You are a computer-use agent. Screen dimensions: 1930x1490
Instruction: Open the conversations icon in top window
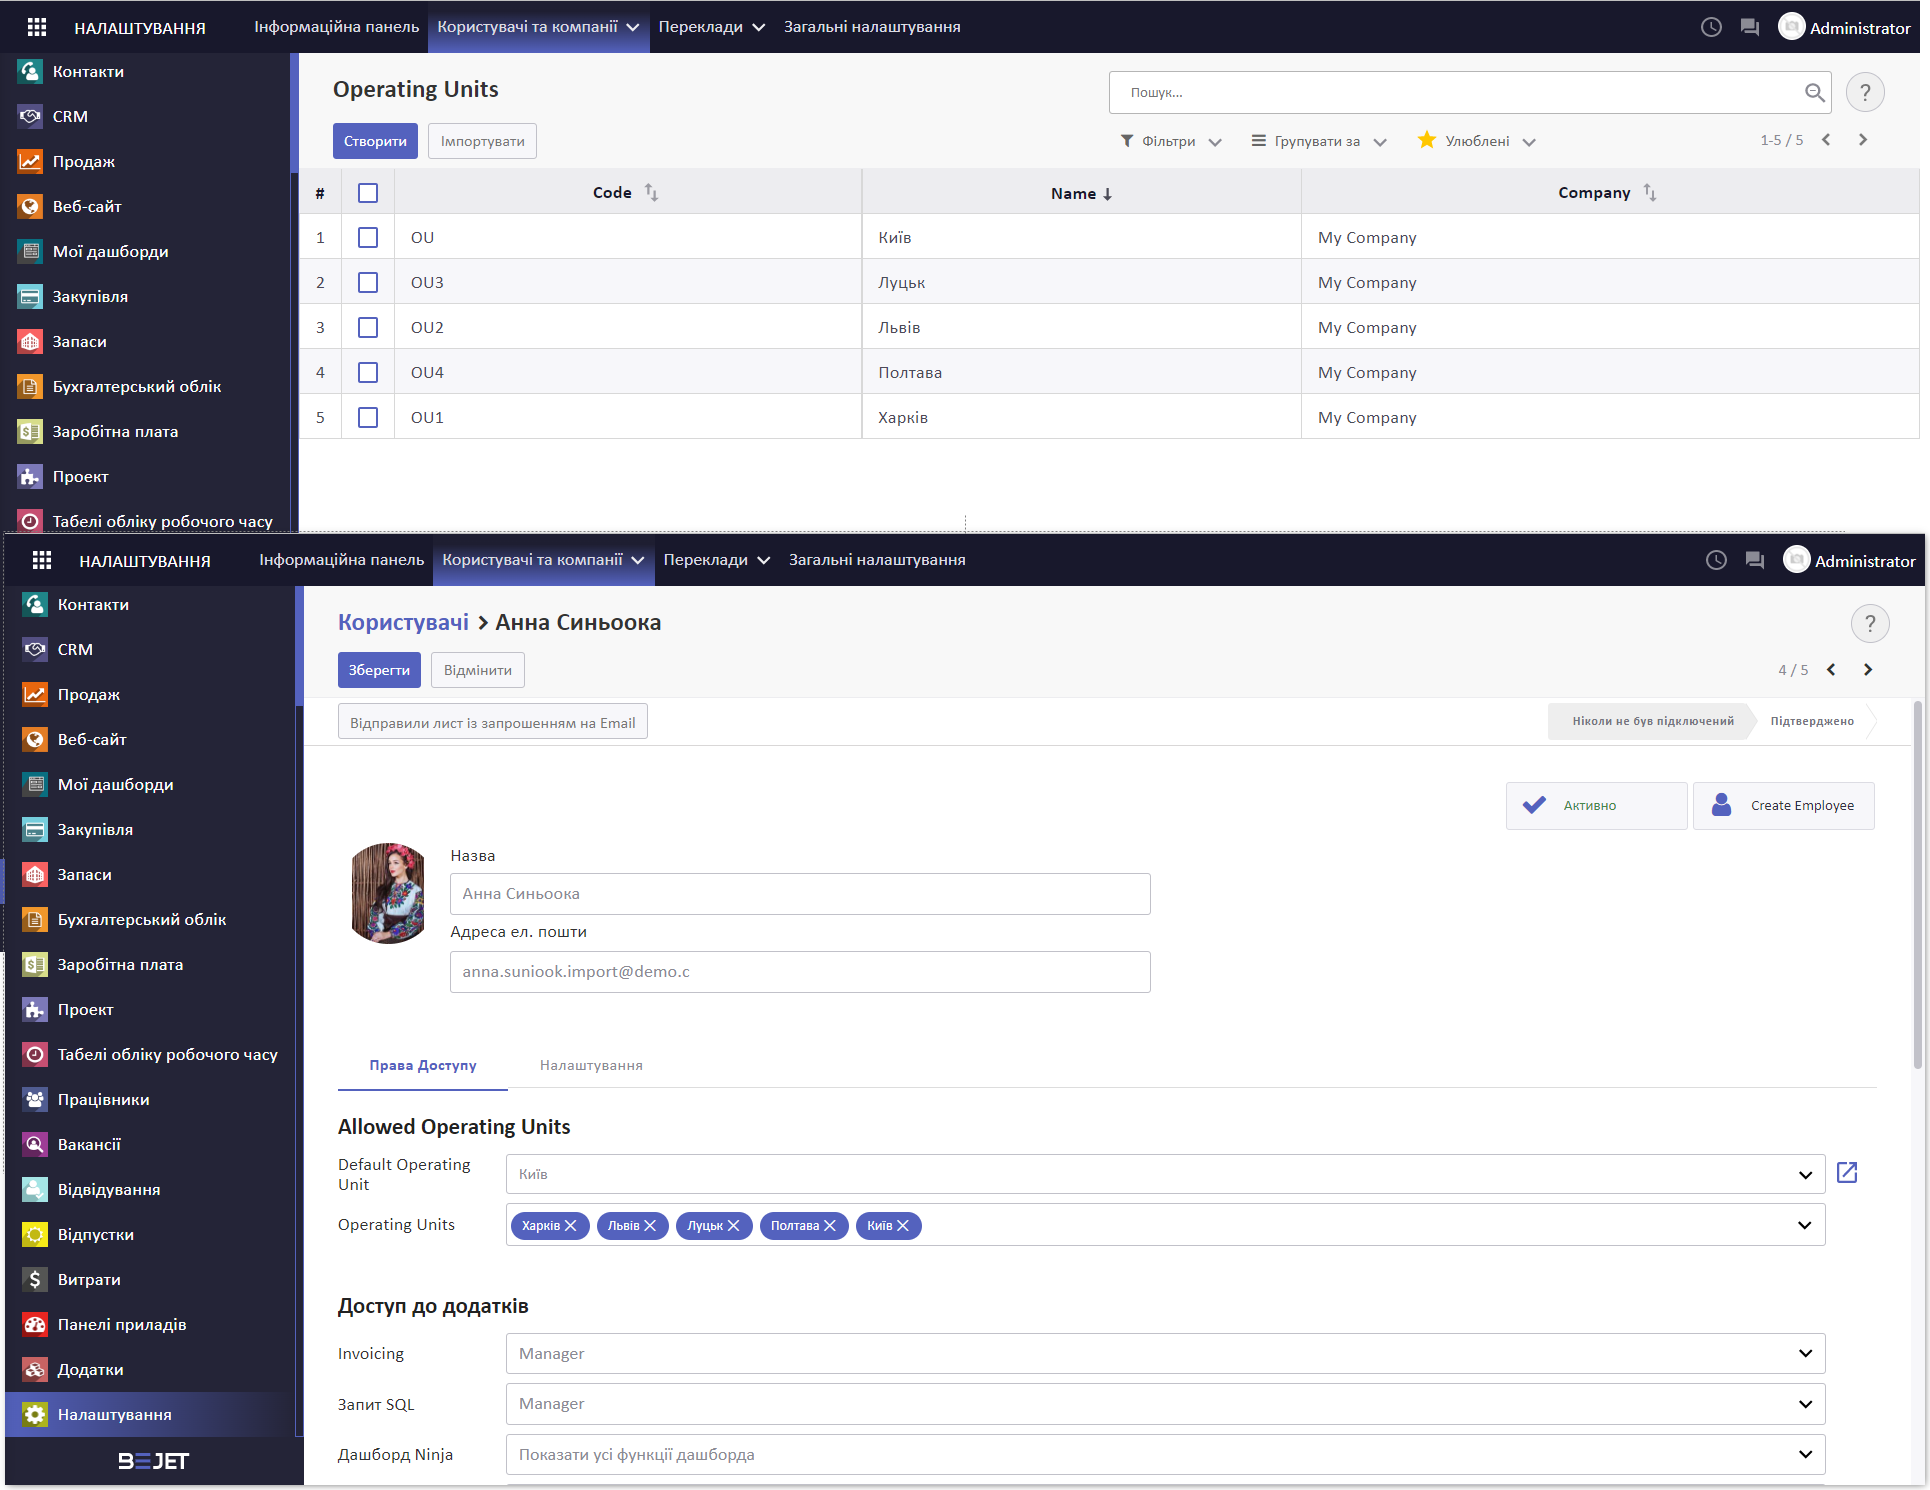pyautogui.click(x=1750, y=27)
